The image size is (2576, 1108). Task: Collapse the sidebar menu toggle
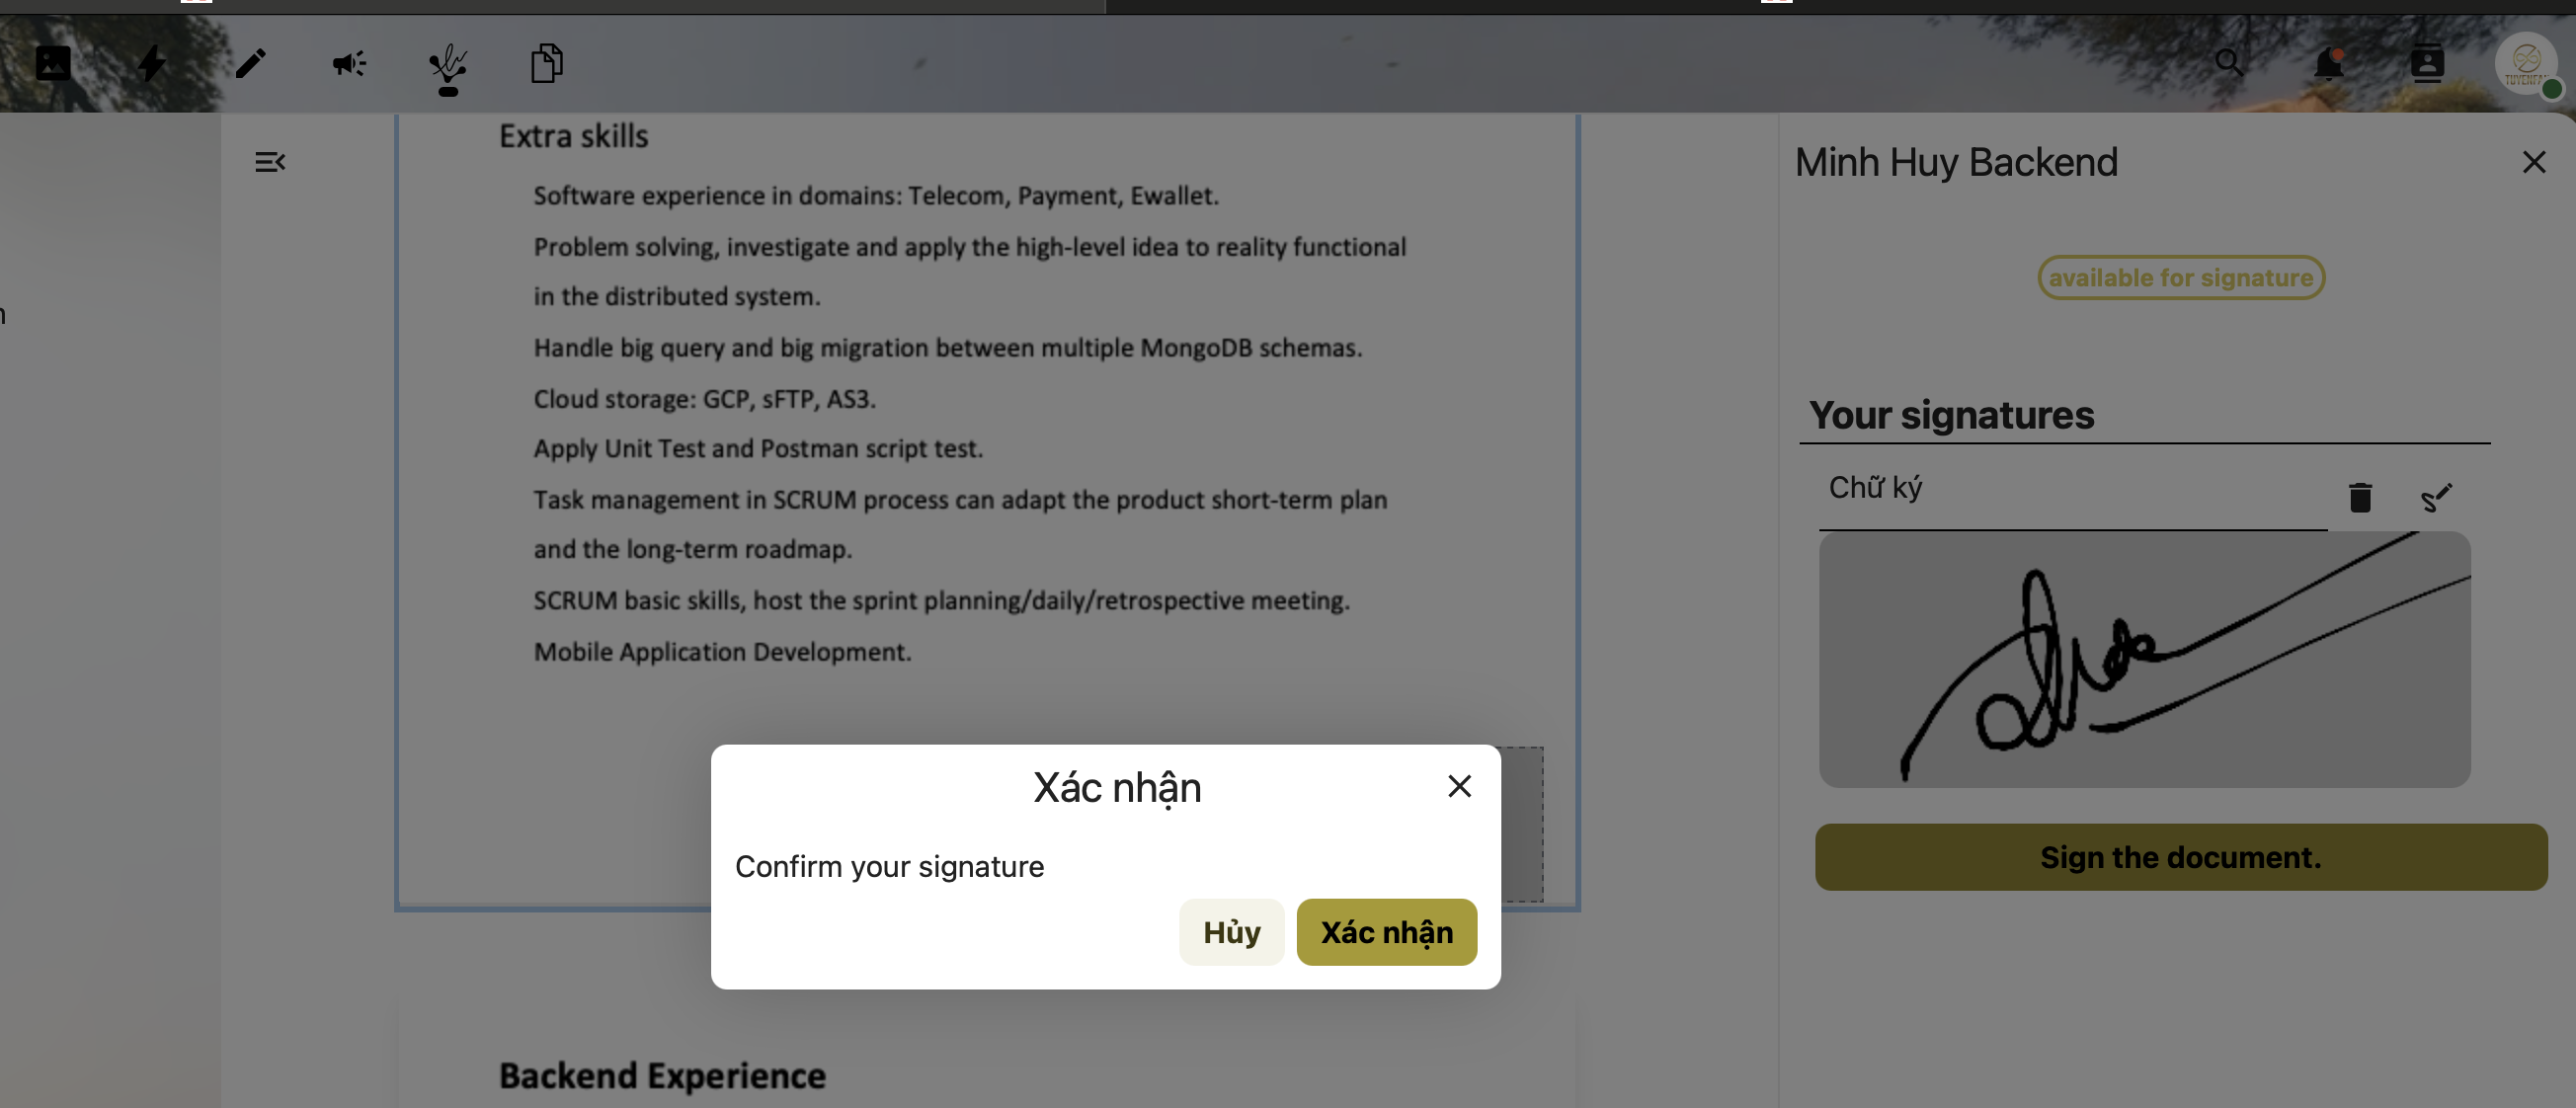[270, 162]
